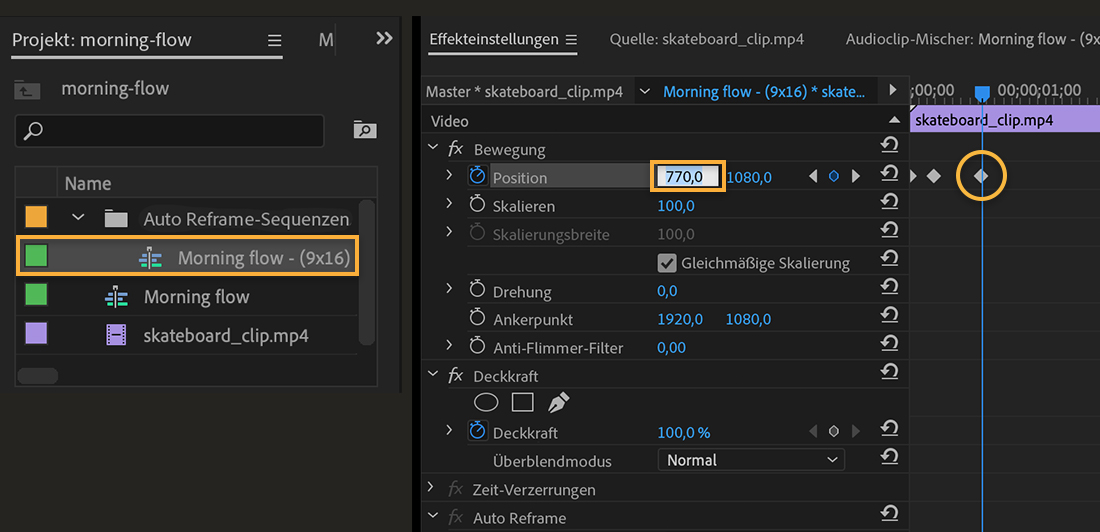Collapse the Bewegung effect group
This screenshot has height=532, width=1100.
tap(433, 149)
